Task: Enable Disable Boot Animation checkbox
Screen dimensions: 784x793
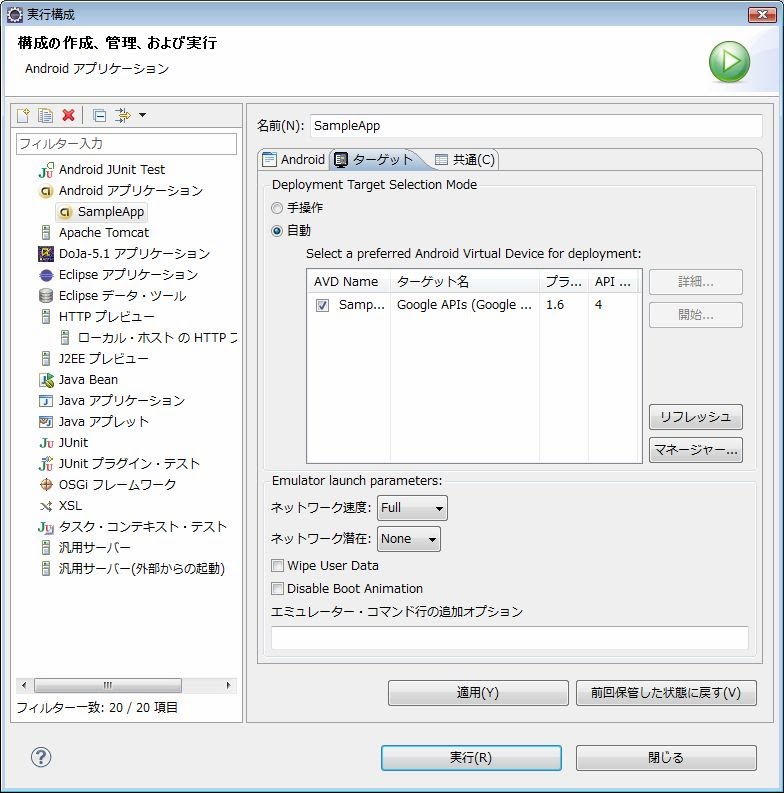Action: [x=278, y=589]
